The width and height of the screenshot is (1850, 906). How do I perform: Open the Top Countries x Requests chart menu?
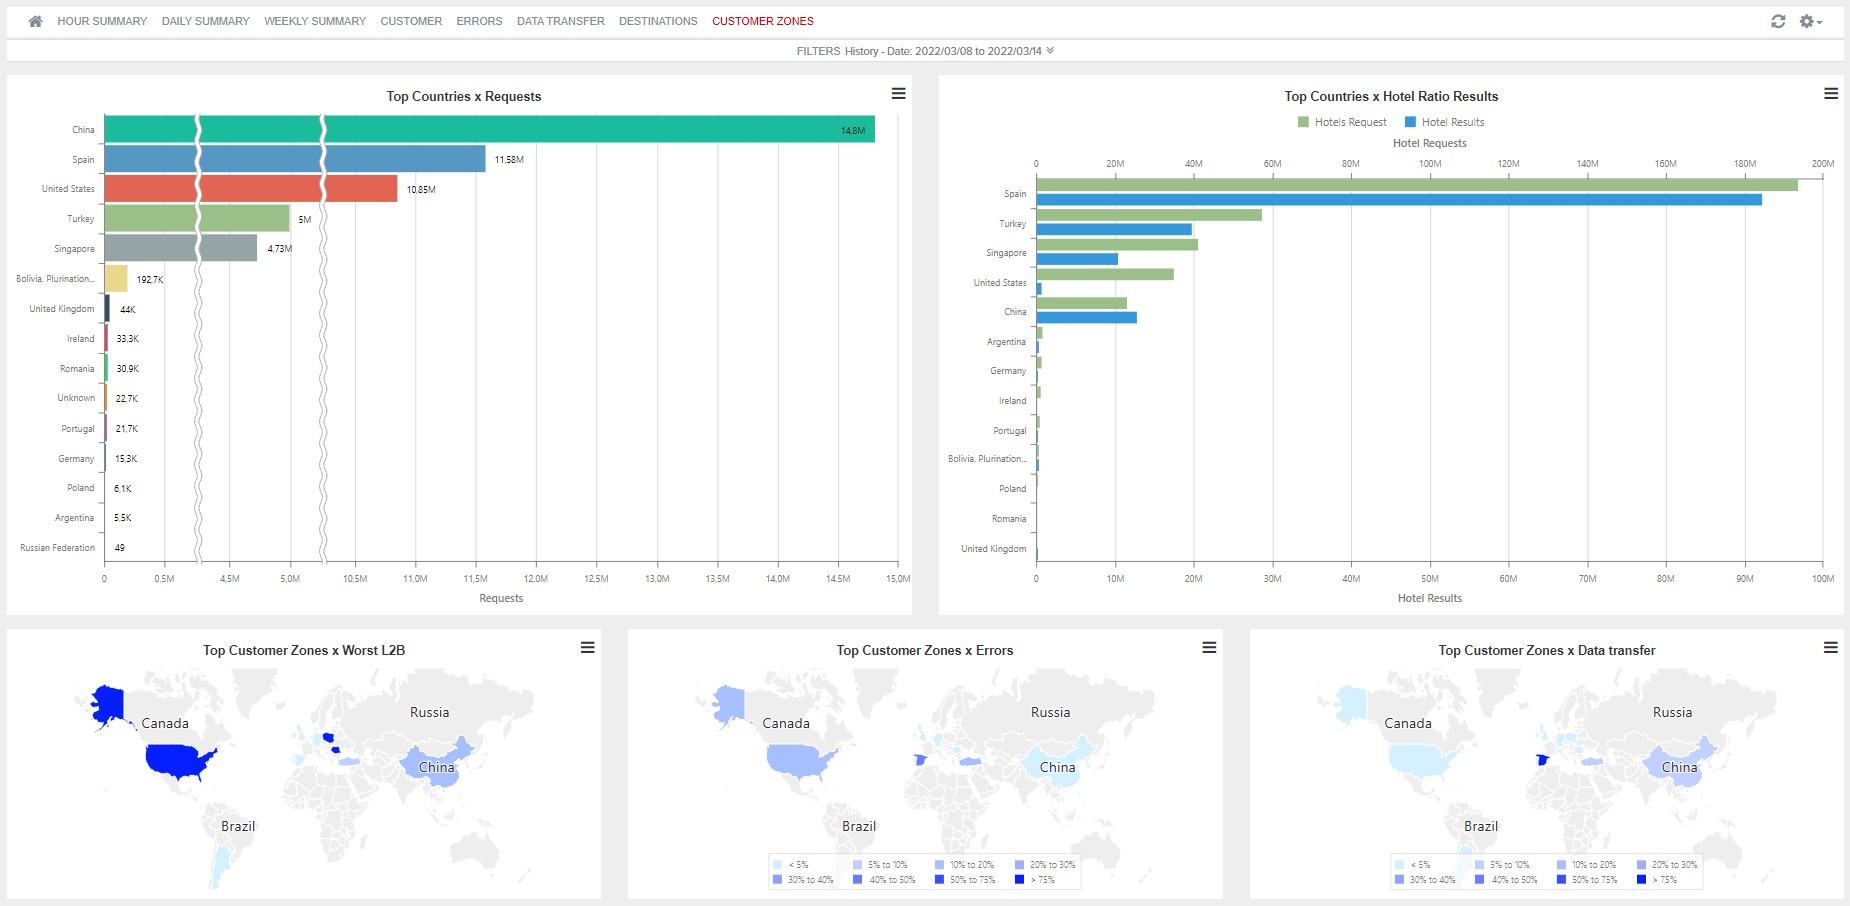(x=898, y=93)
